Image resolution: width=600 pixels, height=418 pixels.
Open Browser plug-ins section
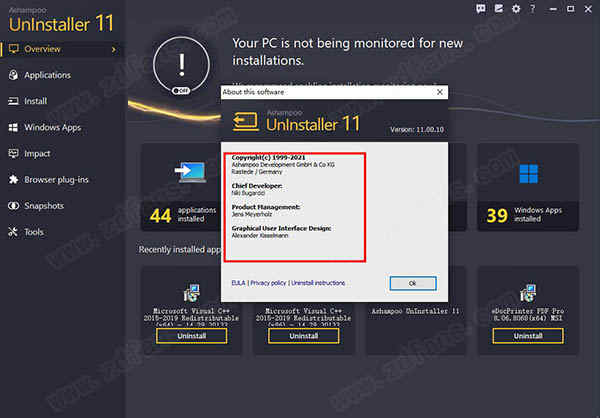pos(56,180)
